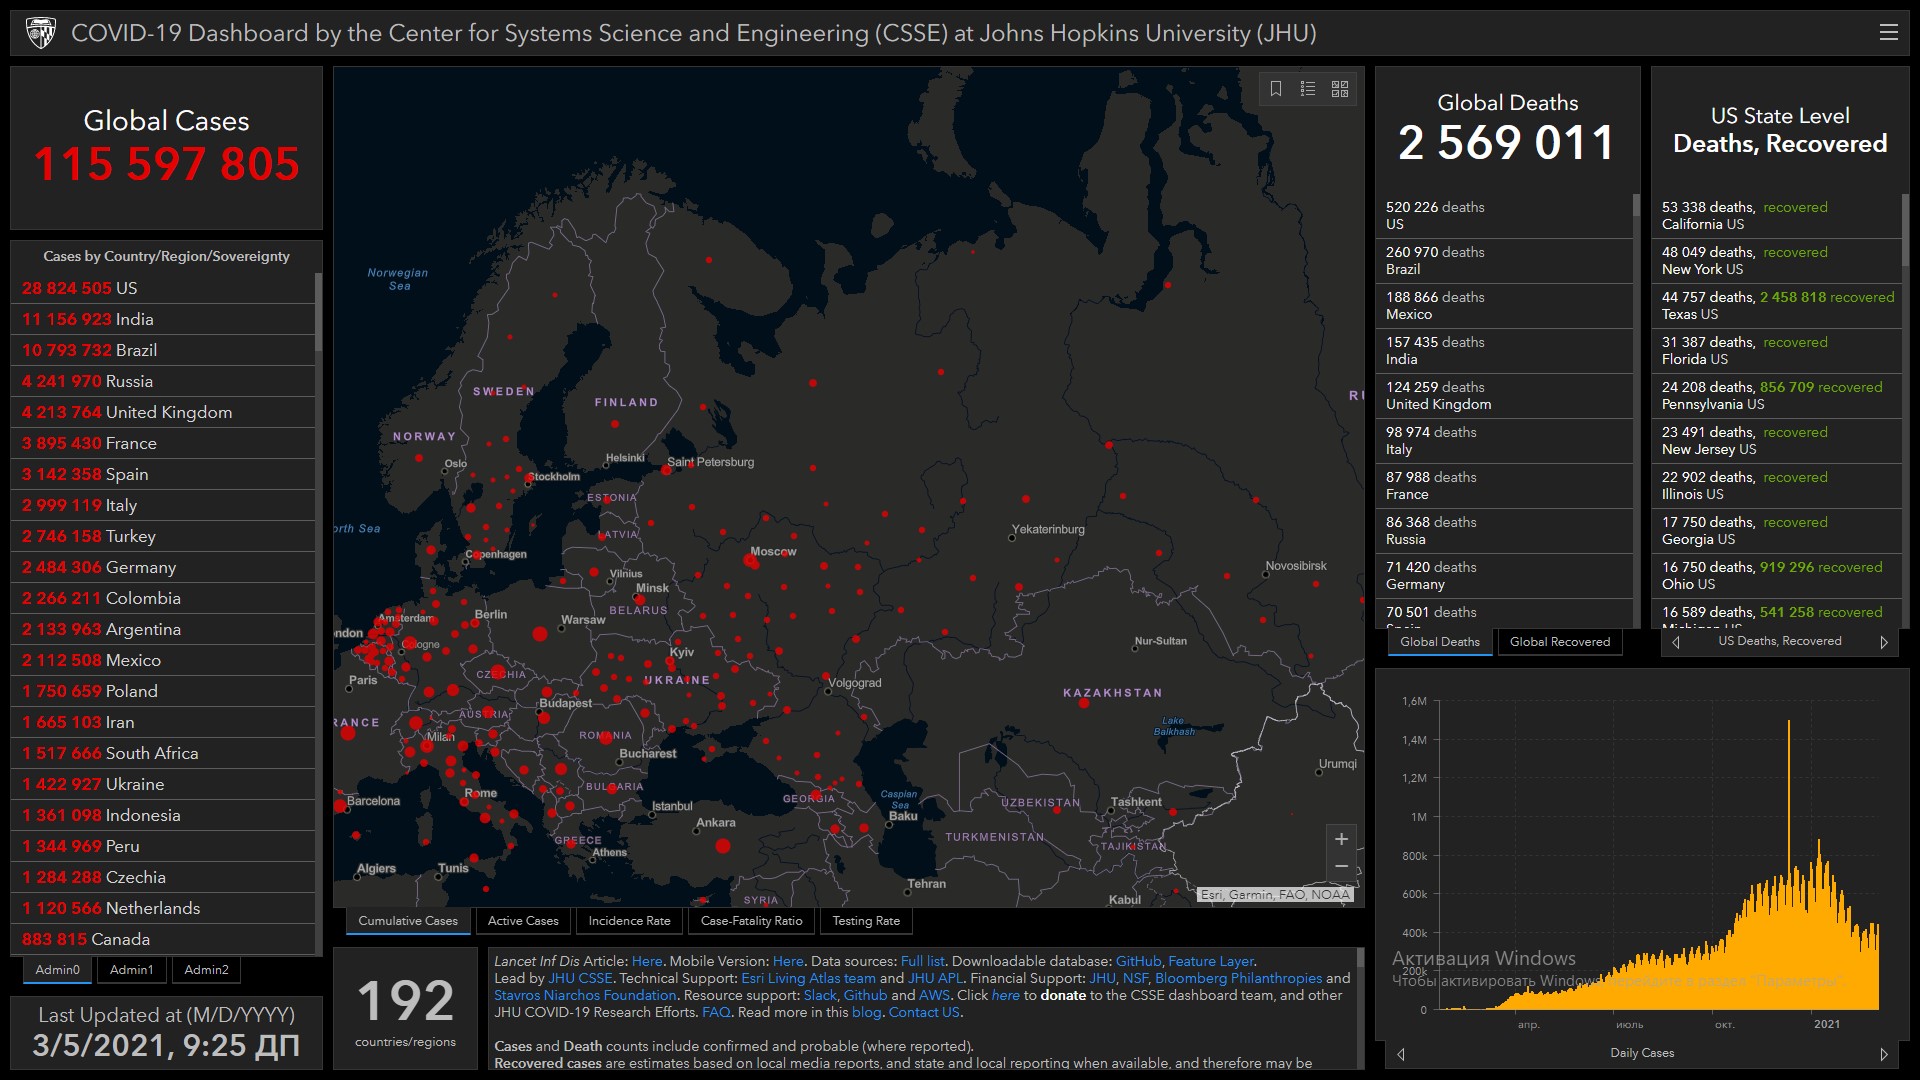Image resolution: width=1920 pixels, height=1080 pixels.
Task: Open the Global Recovered tab
Action: (1559, 642)
